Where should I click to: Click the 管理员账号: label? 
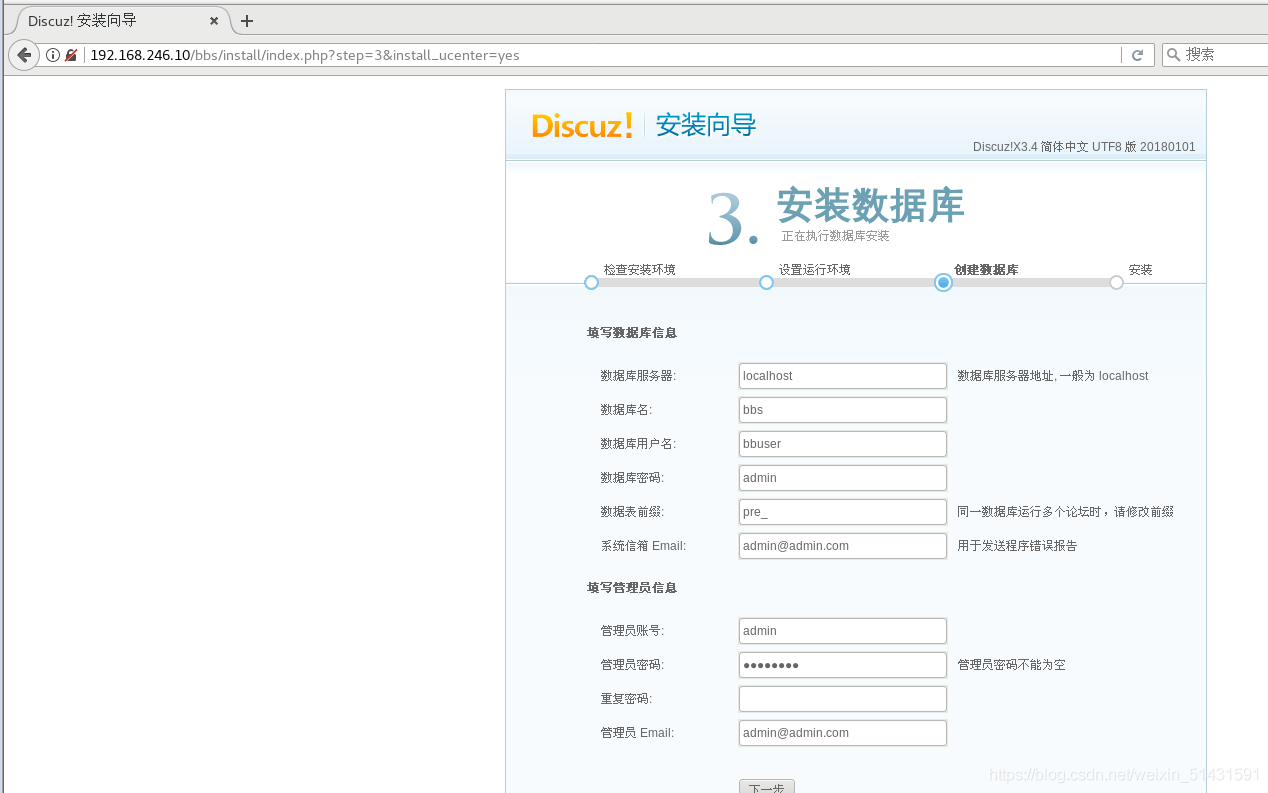coord(632,631)
